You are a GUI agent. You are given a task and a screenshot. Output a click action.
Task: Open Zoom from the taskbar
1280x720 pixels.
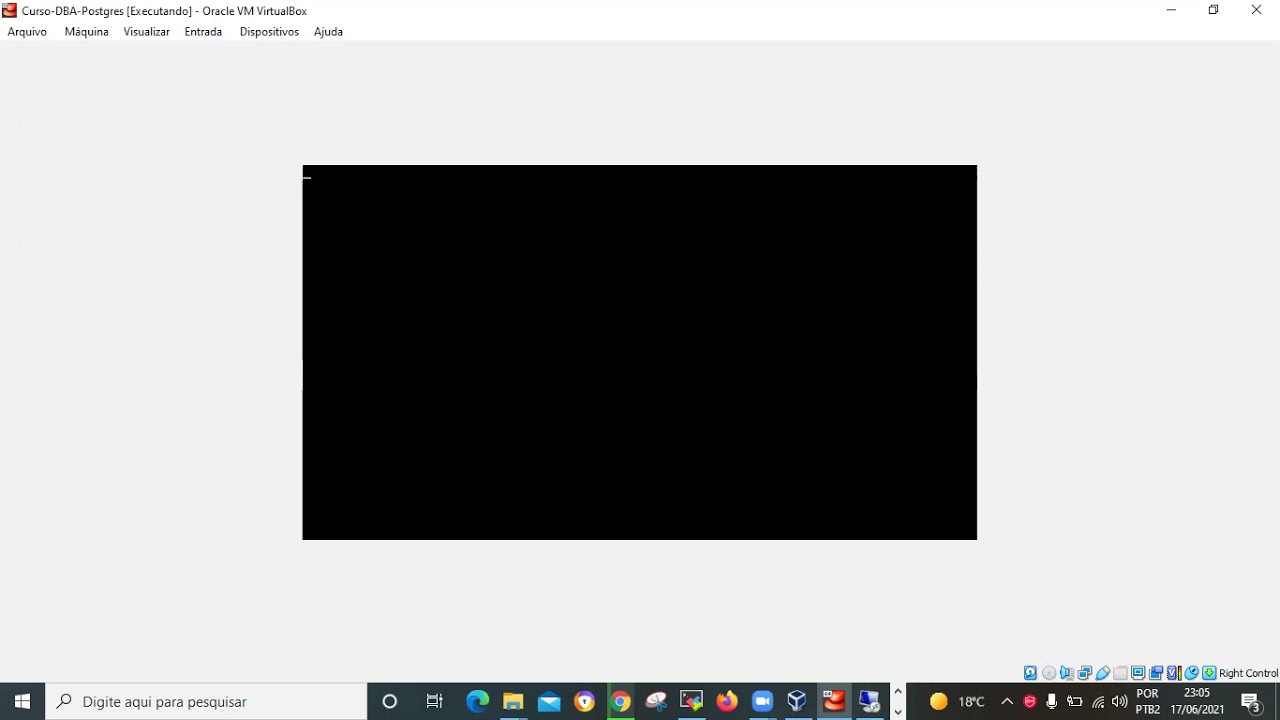click(x=763, y=701)
